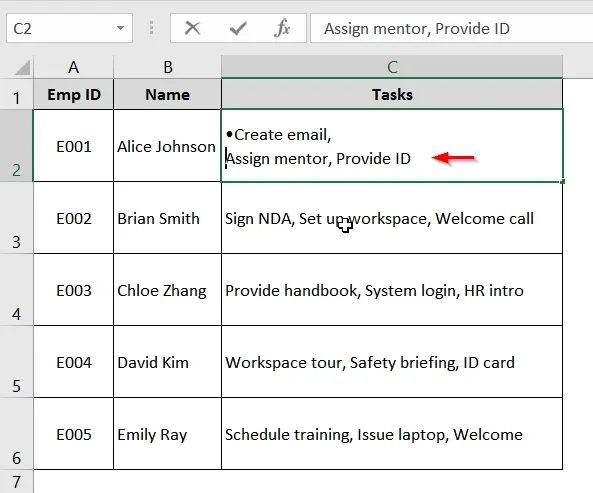Select cell containing E005
This screenshot has height=493, width=593.
(73, 433)
